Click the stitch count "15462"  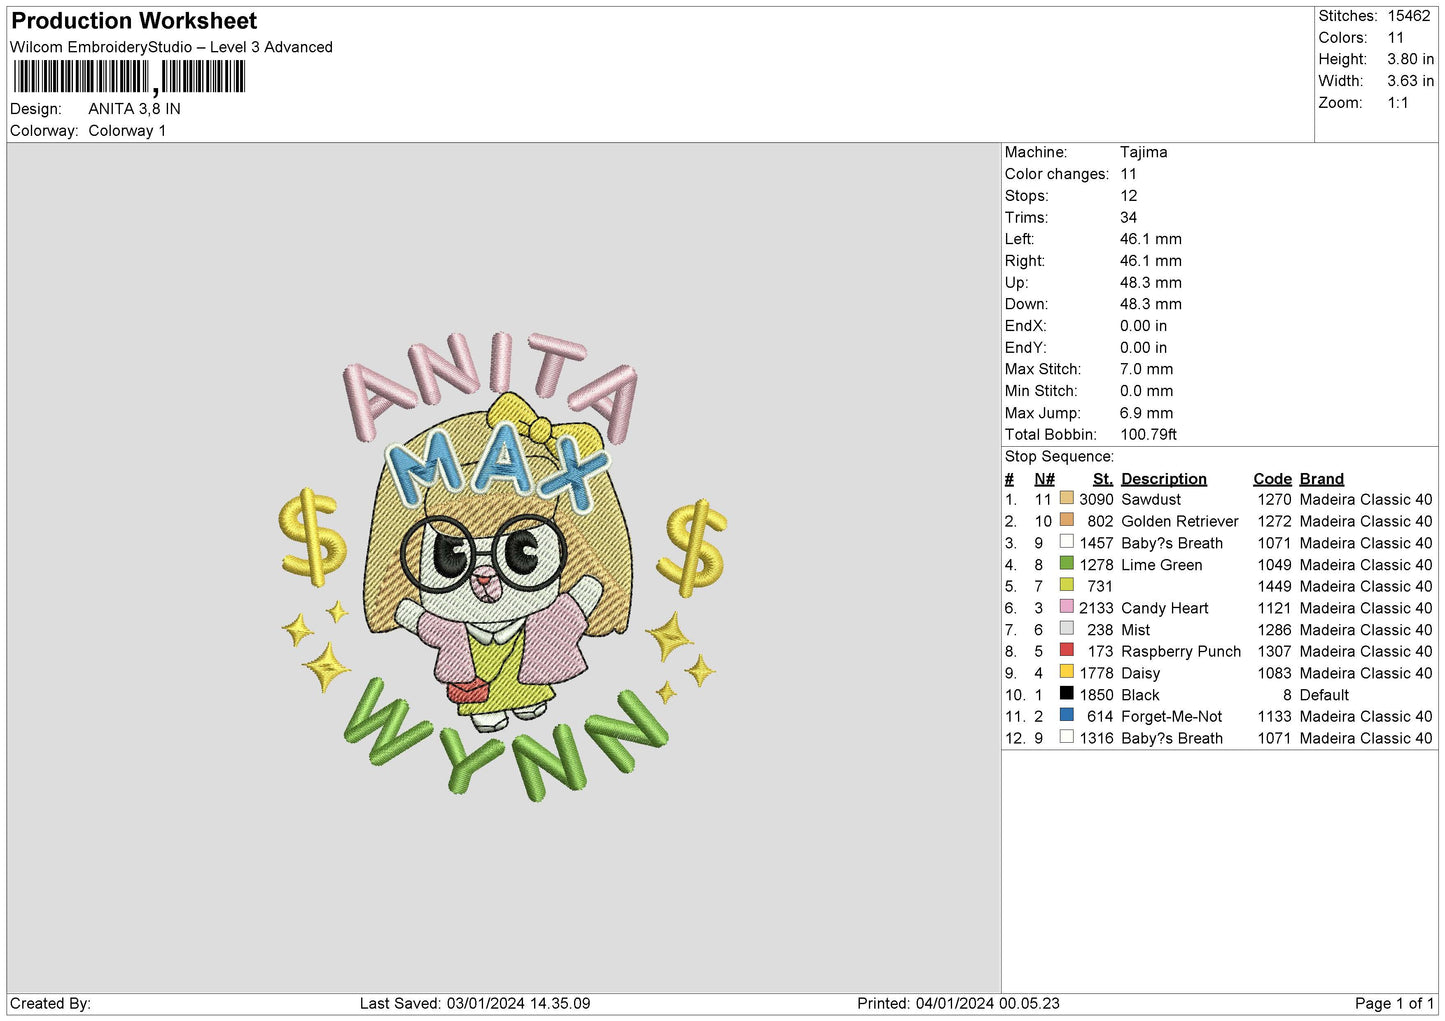coord(1409,16)
